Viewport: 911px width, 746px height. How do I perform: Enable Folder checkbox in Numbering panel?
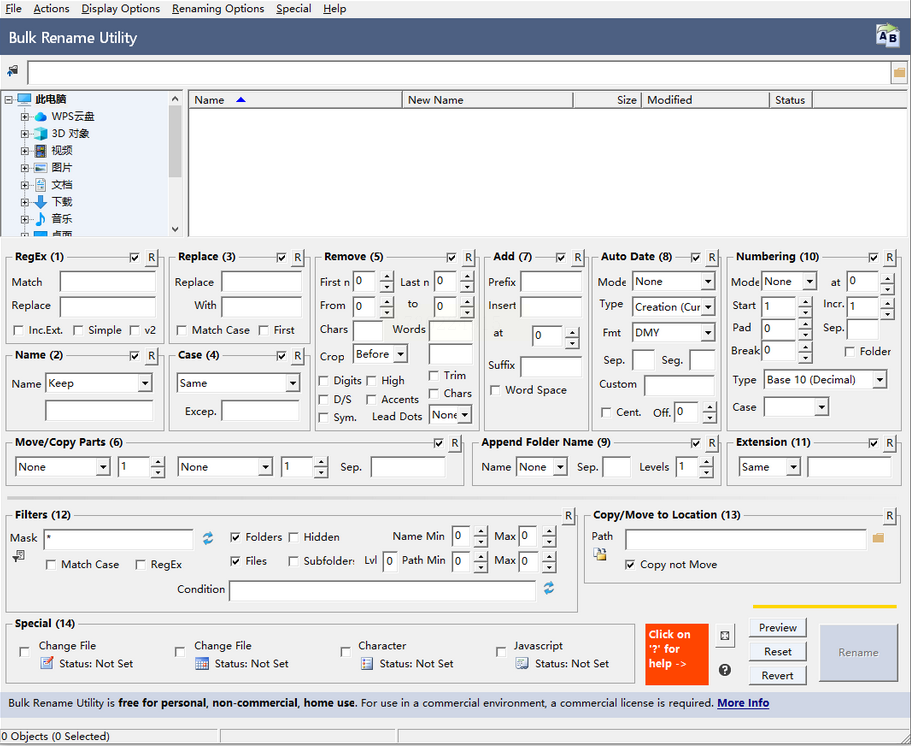coord(849,352)
